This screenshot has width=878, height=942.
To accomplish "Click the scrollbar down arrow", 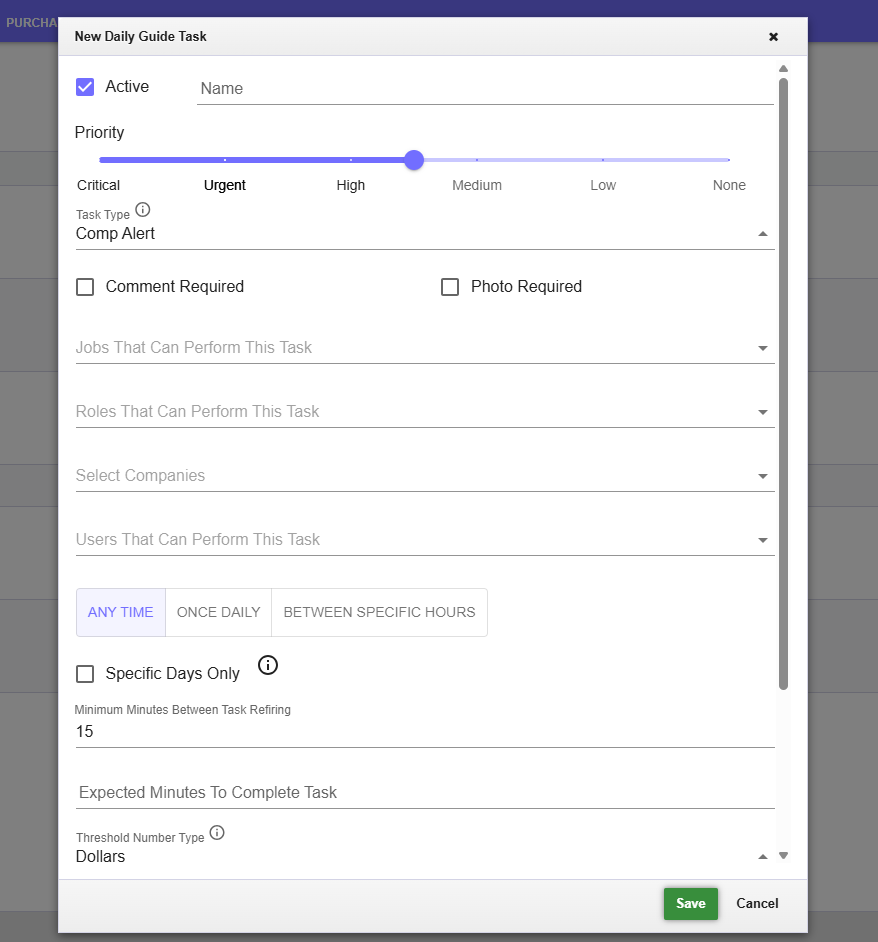I will [x=783, y=856].
